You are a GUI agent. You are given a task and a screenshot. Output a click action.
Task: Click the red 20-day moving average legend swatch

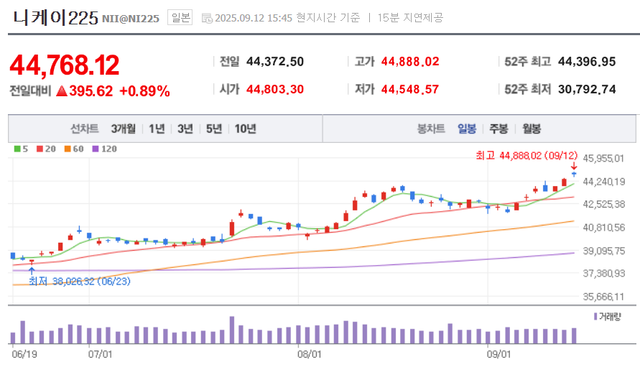pyautogui.click(x=40, y=149)
